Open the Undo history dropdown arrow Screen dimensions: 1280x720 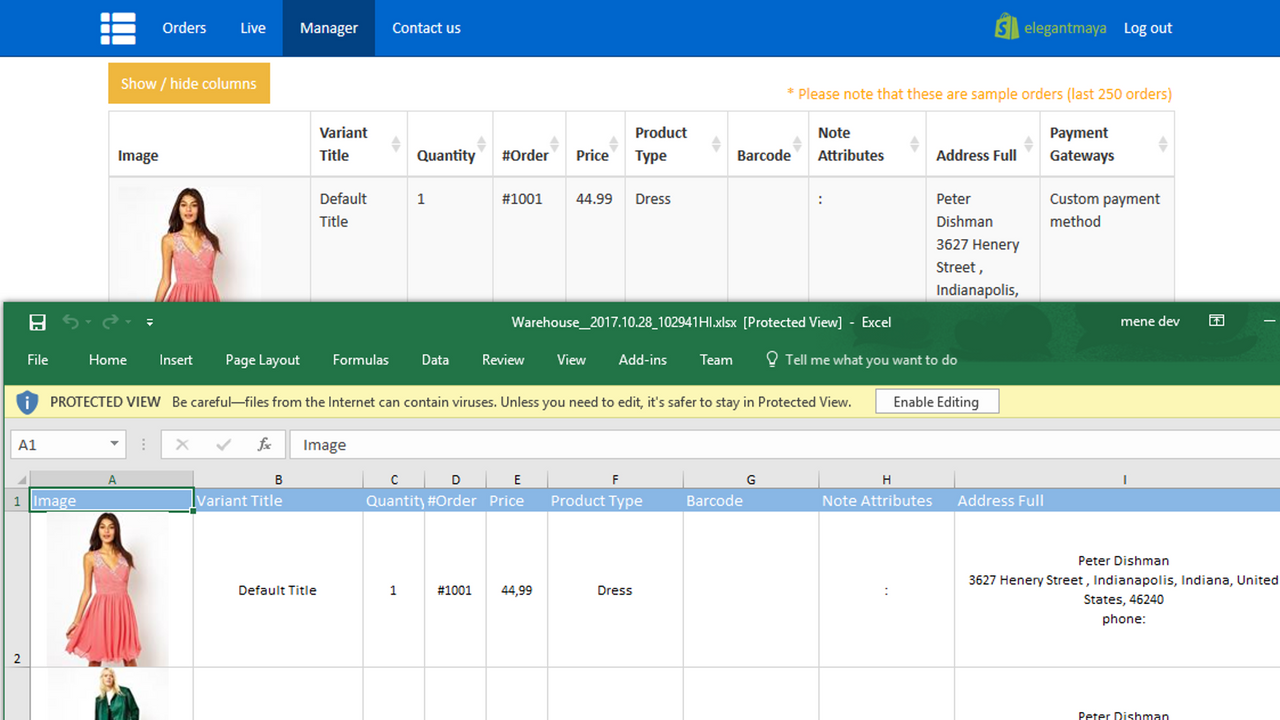pyautogui.click(x=88, y=322)
